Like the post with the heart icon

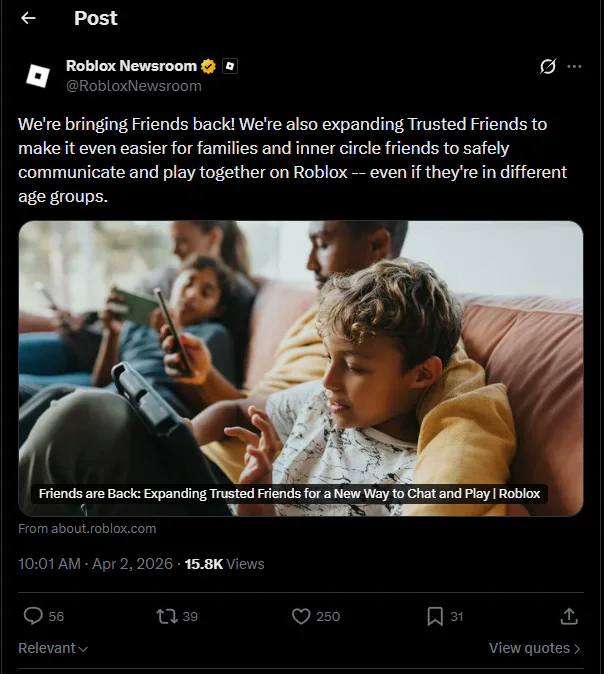[301, 616]
